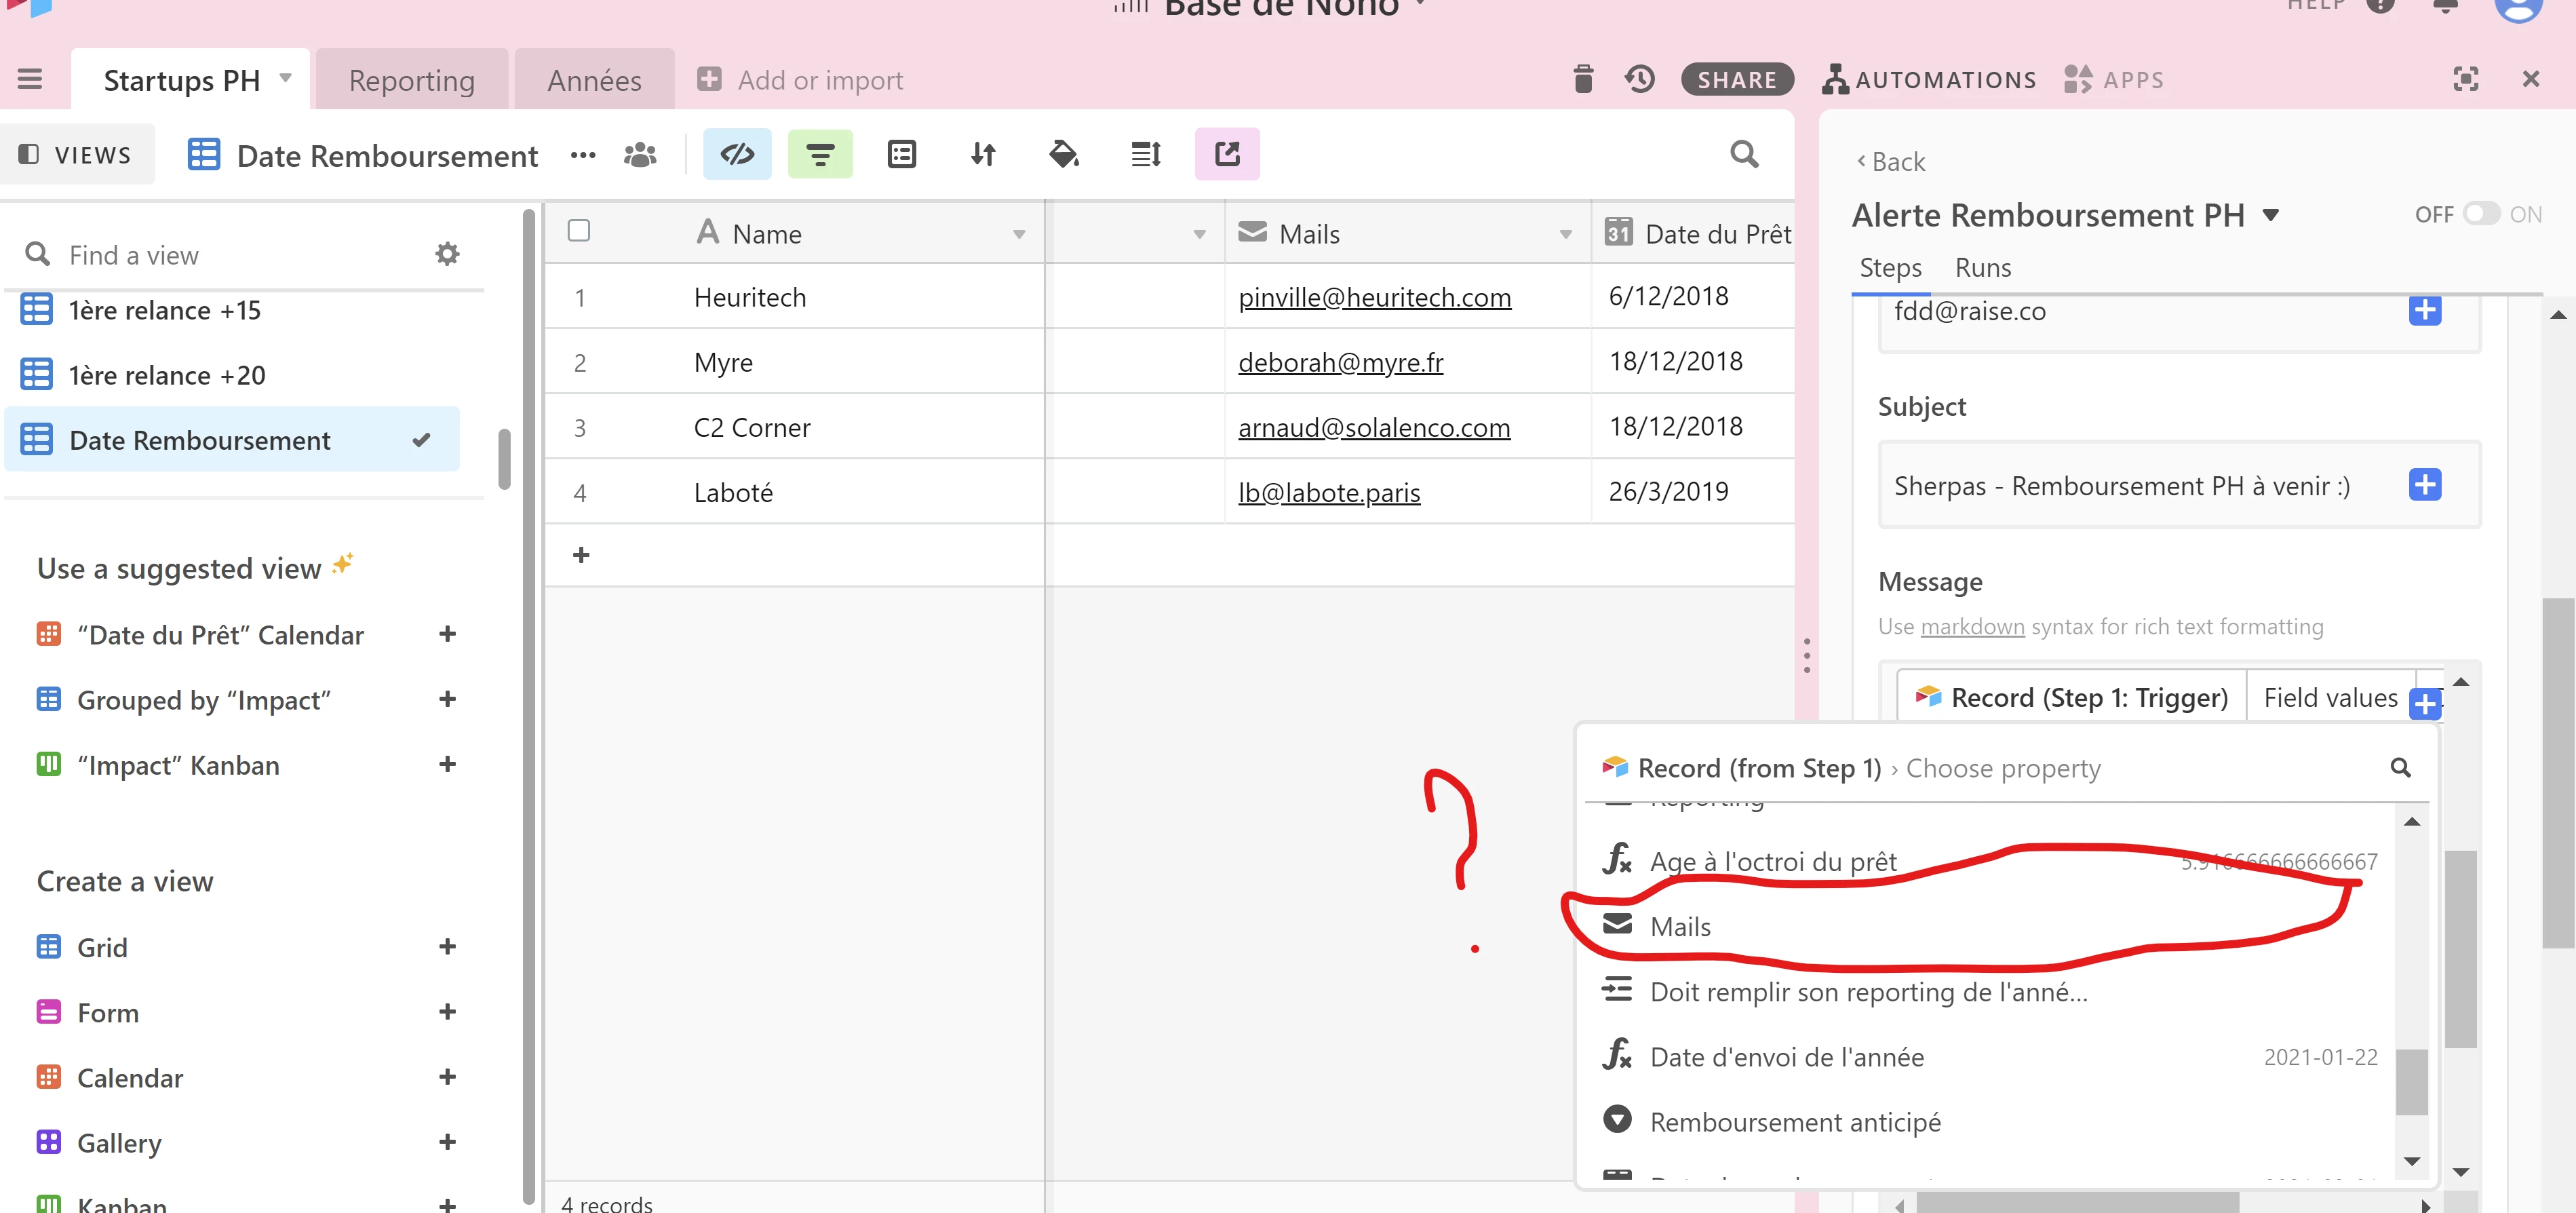Open the view list settings gear
This screenshot has height=1213, width=2576.
tap(447, 254)
